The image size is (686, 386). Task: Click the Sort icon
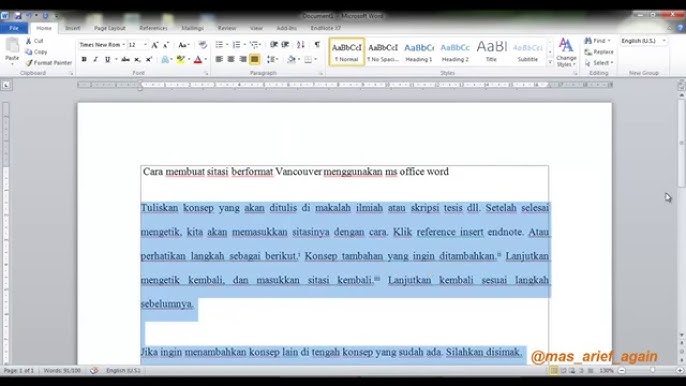(x=301, y=45)
